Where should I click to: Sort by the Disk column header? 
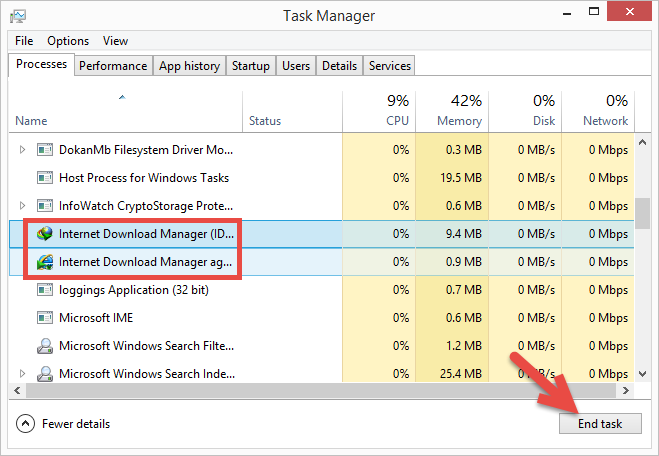pyautogui.click(x=525, y=112)
